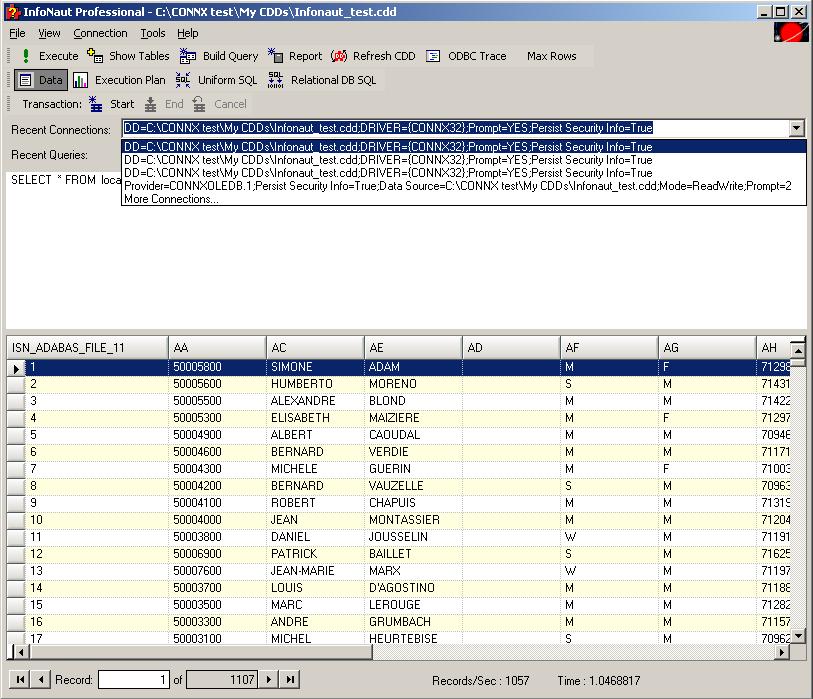The image size is (813, 699).
Task: Click the Start transaction icon
Action: [95, 104]
